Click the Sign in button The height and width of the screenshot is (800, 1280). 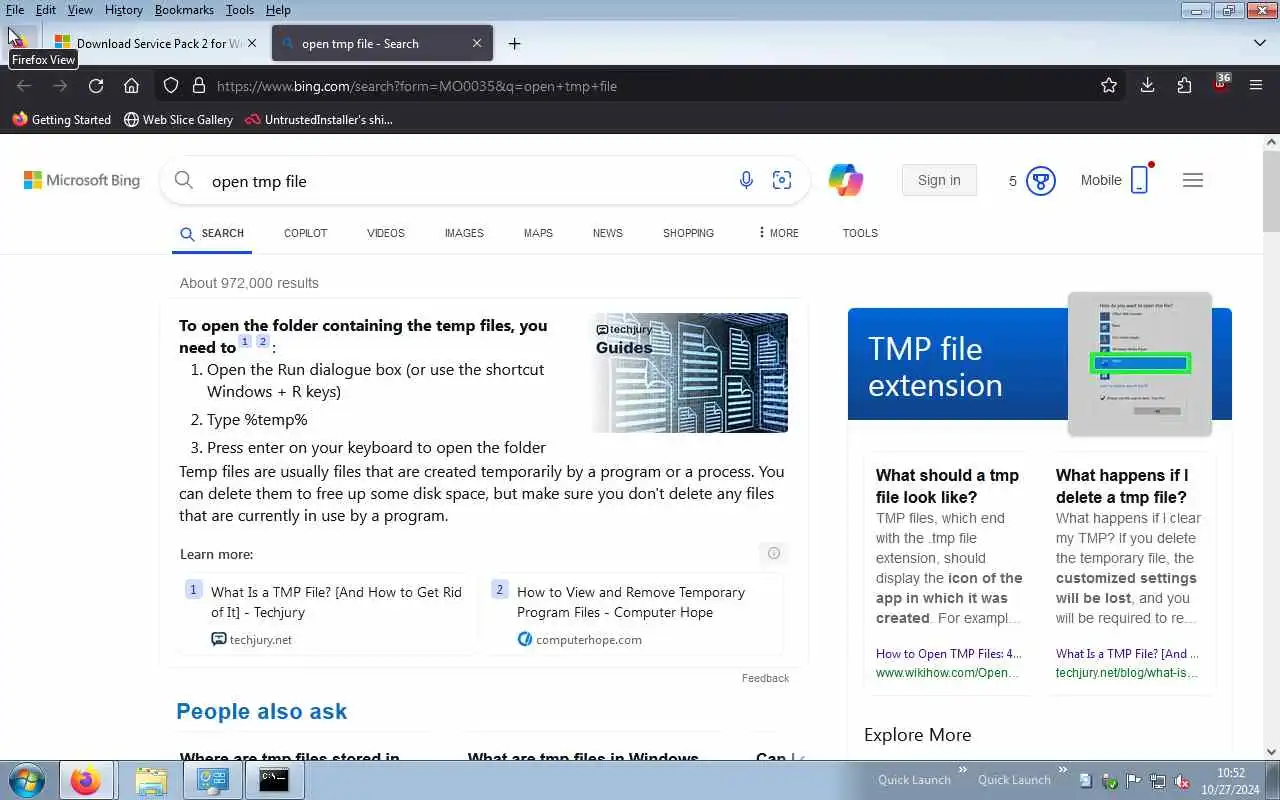pyautogui.click(x=939, y=180)
